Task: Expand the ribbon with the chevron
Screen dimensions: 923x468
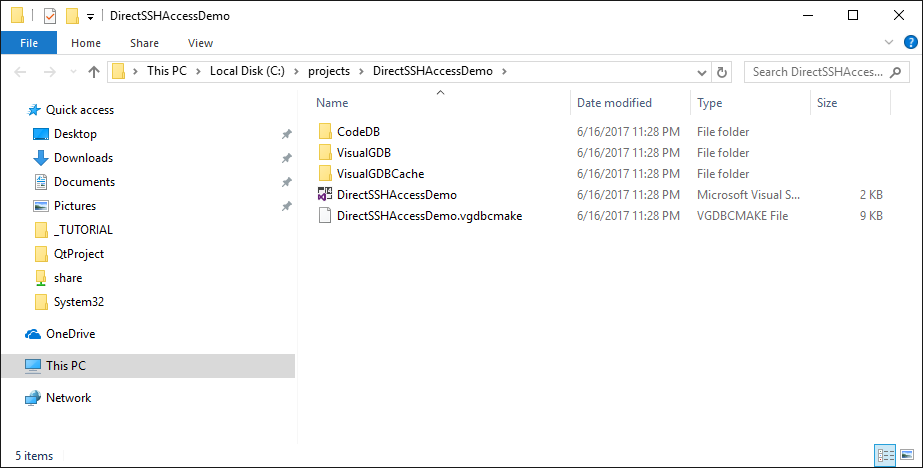Action: pos(889,42)
